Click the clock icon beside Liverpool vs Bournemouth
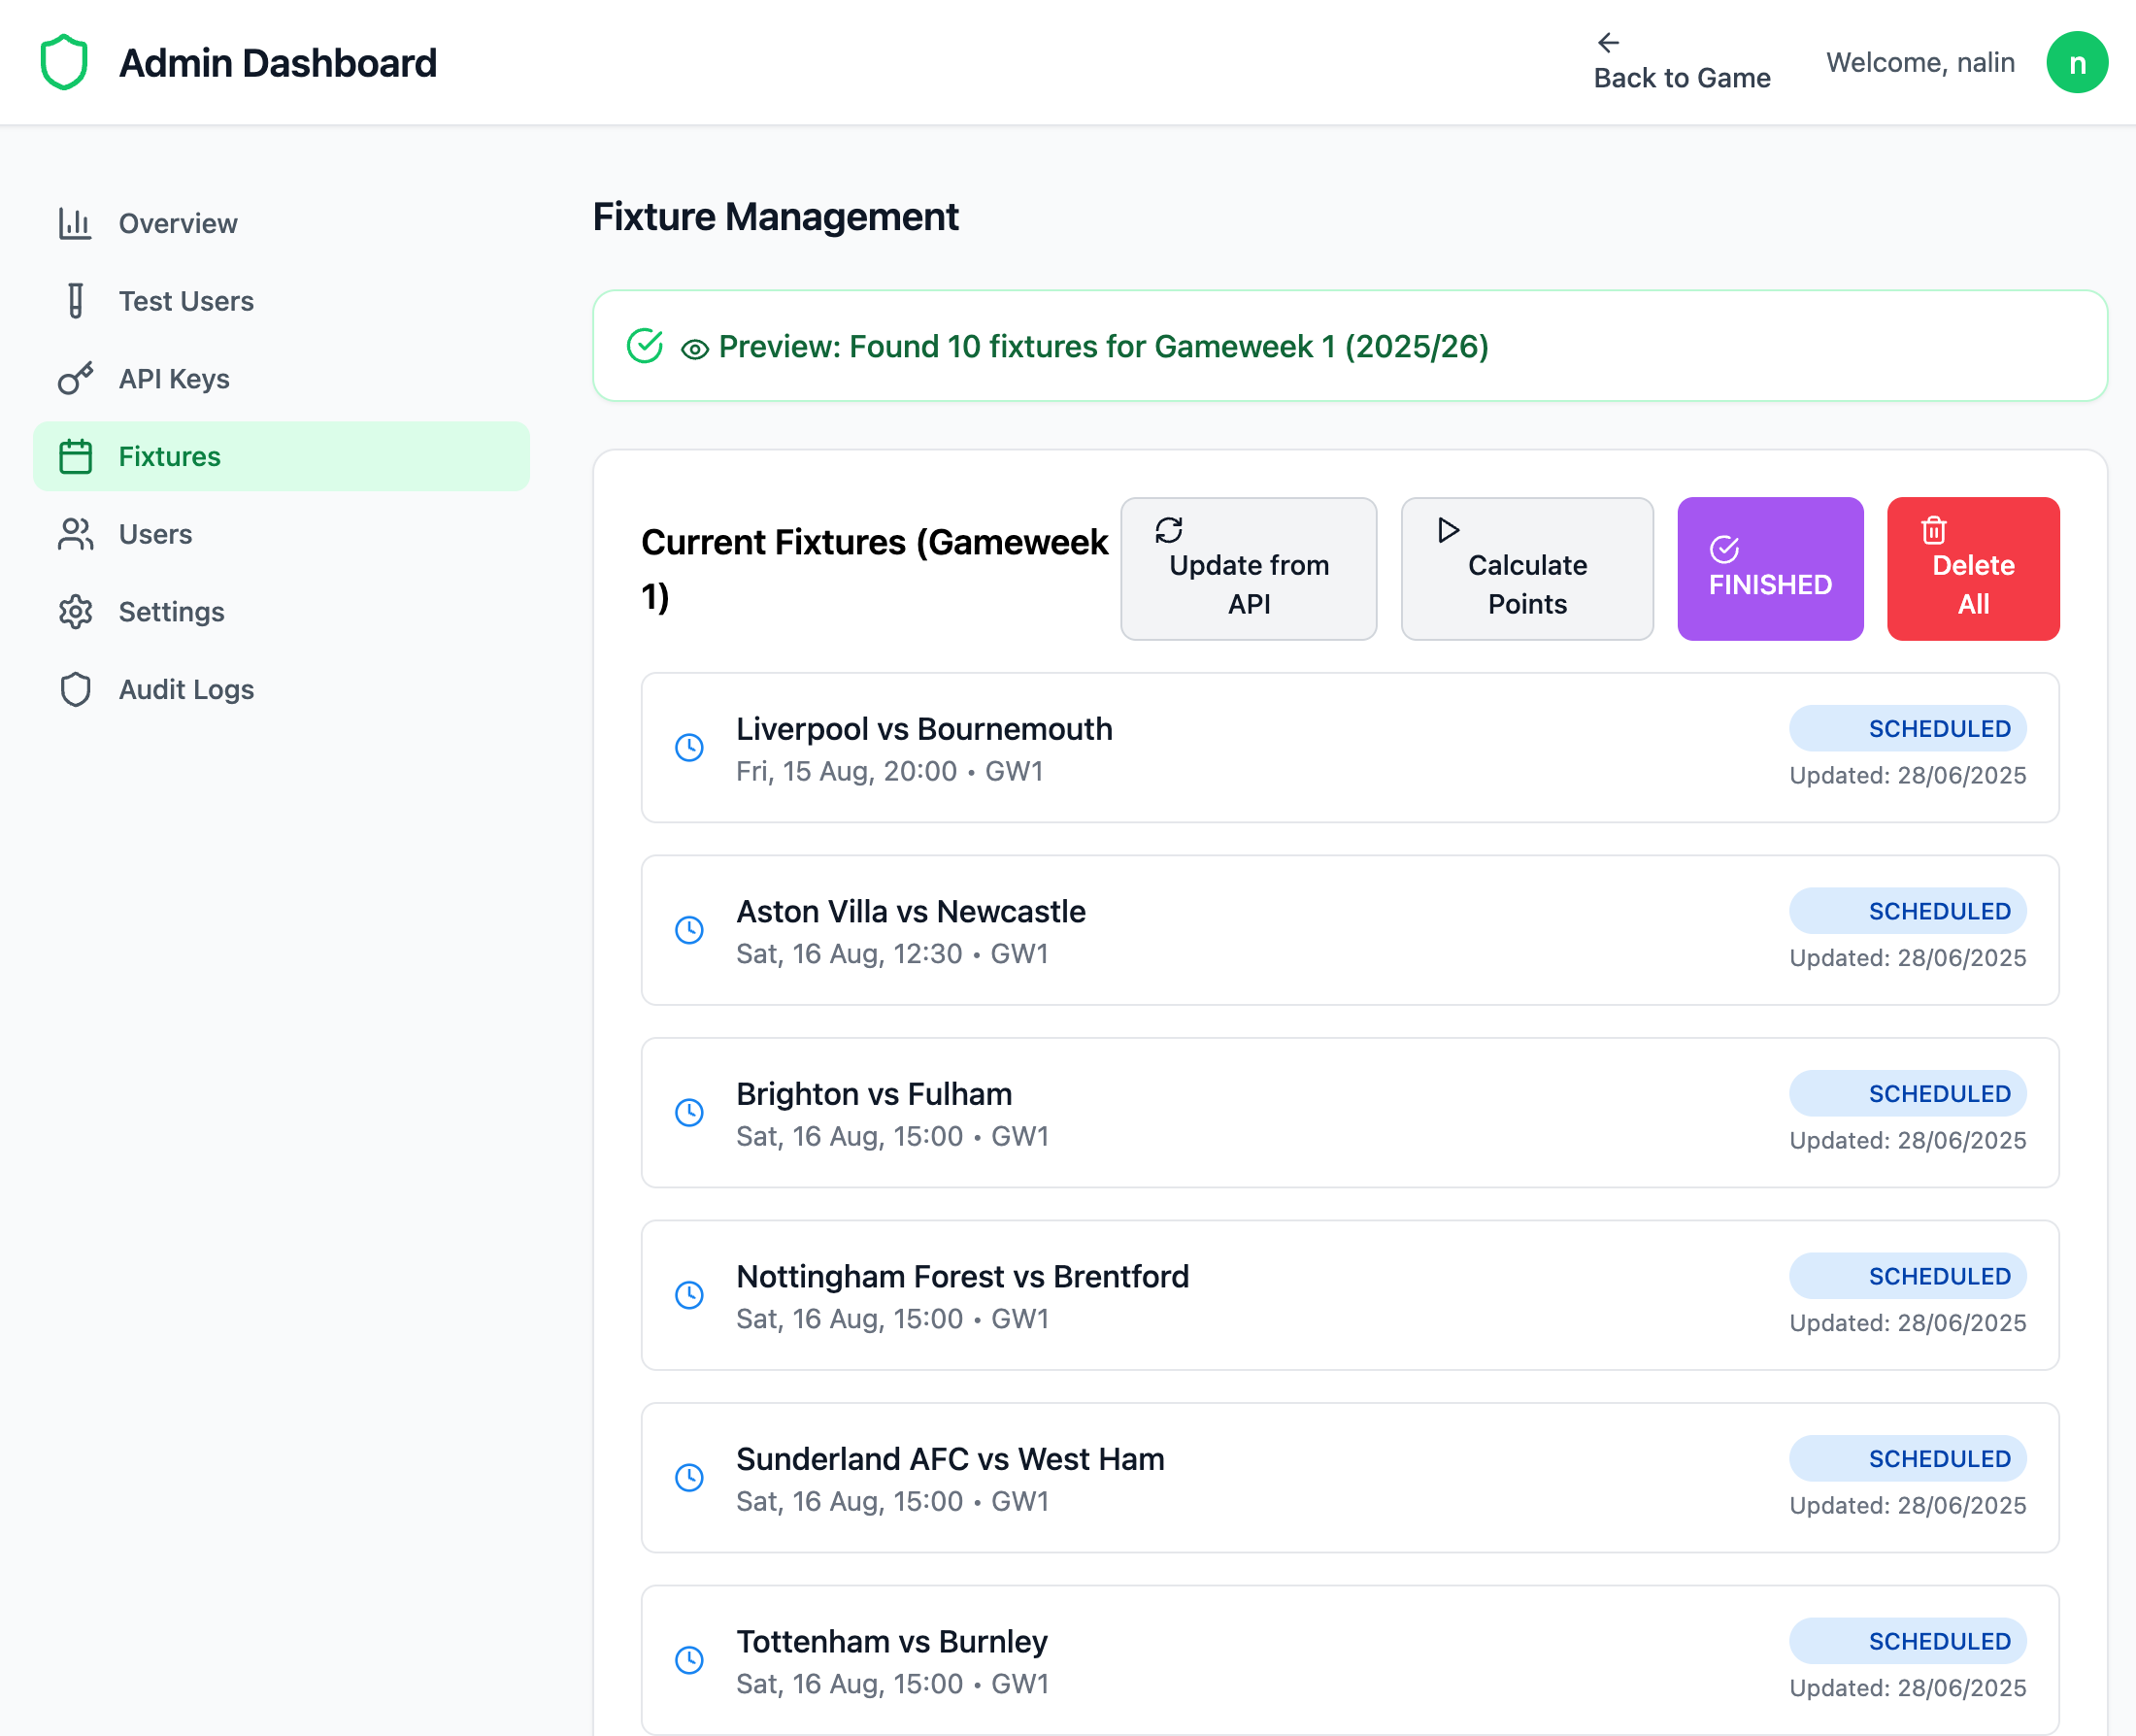Viewport: 2136px width, 1736px height. tap(689, 748)
